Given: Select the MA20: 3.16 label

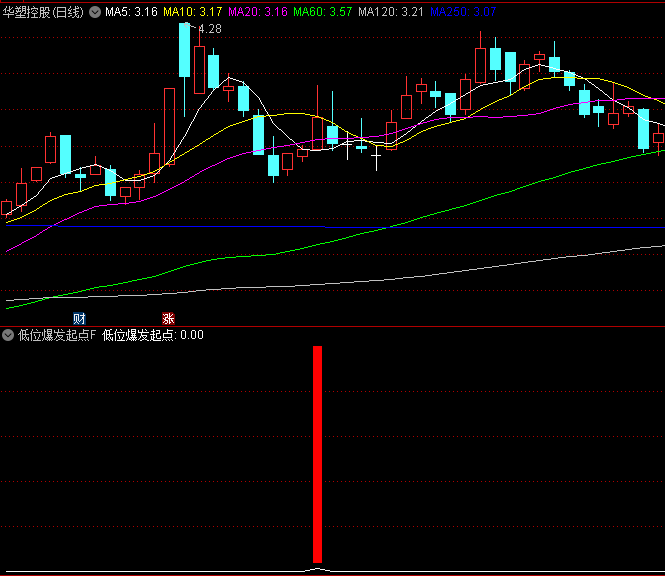Looking at the screenshot, I should coord(258,12).
